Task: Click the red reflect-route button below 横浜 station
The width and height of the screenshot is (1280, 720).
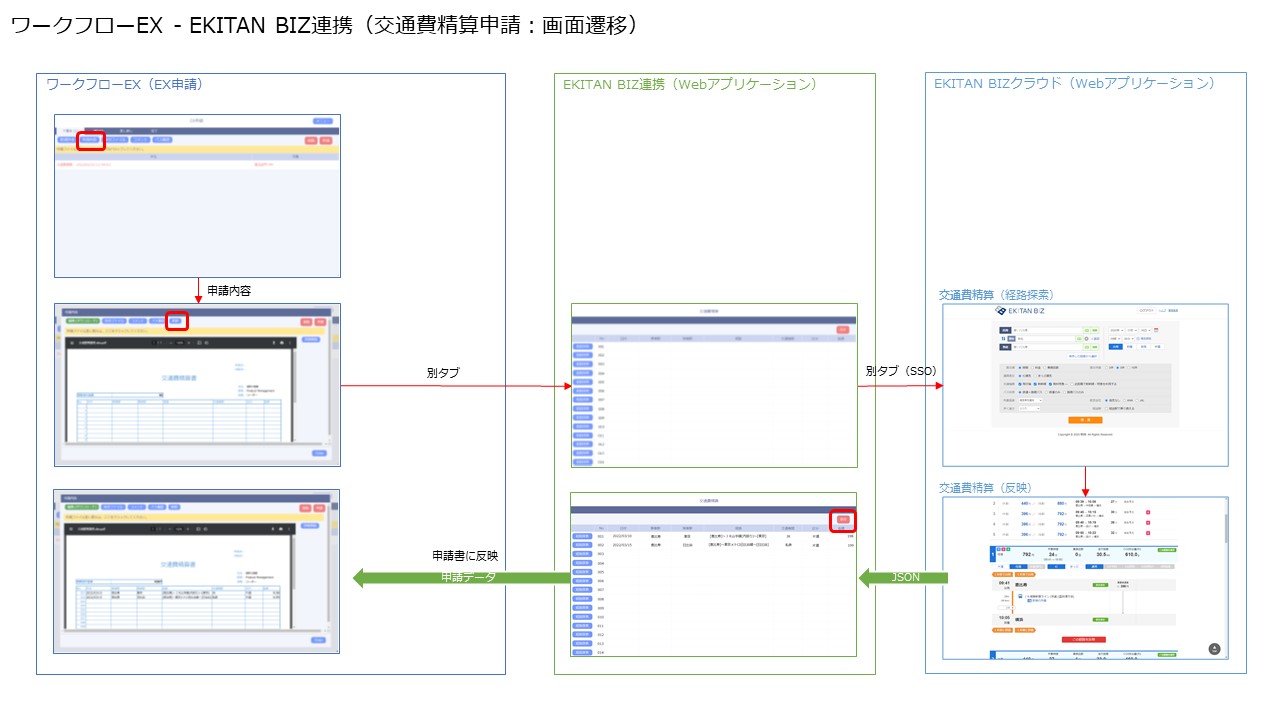Action: (x=1084, y=640)
